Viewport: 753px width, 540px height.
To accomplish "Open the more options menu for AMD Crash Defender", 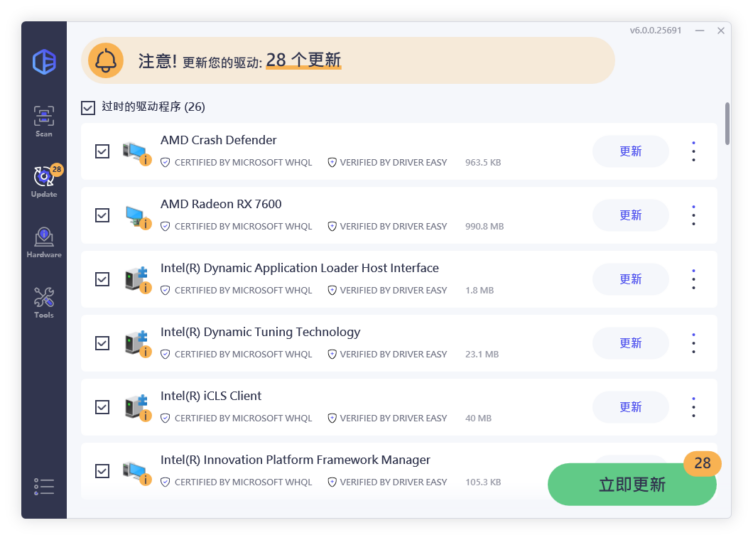I will [x=693, y=151].
